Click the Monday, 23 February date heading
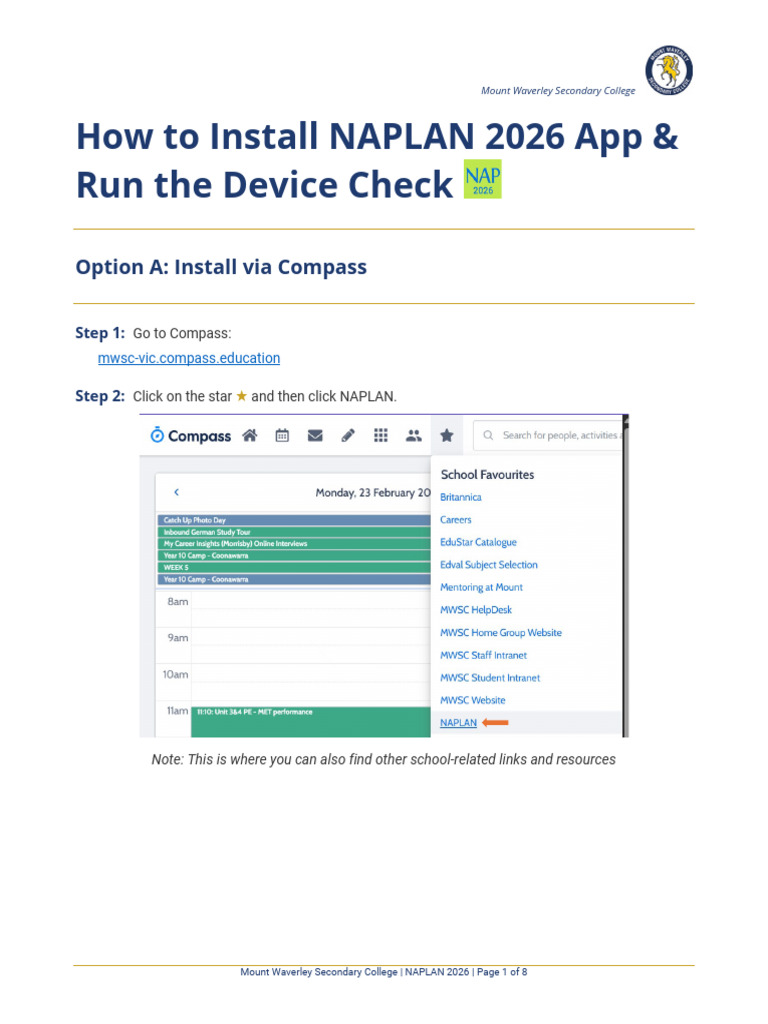The height and width of the screenshot is (1024, 768). [x=373, y=492]
